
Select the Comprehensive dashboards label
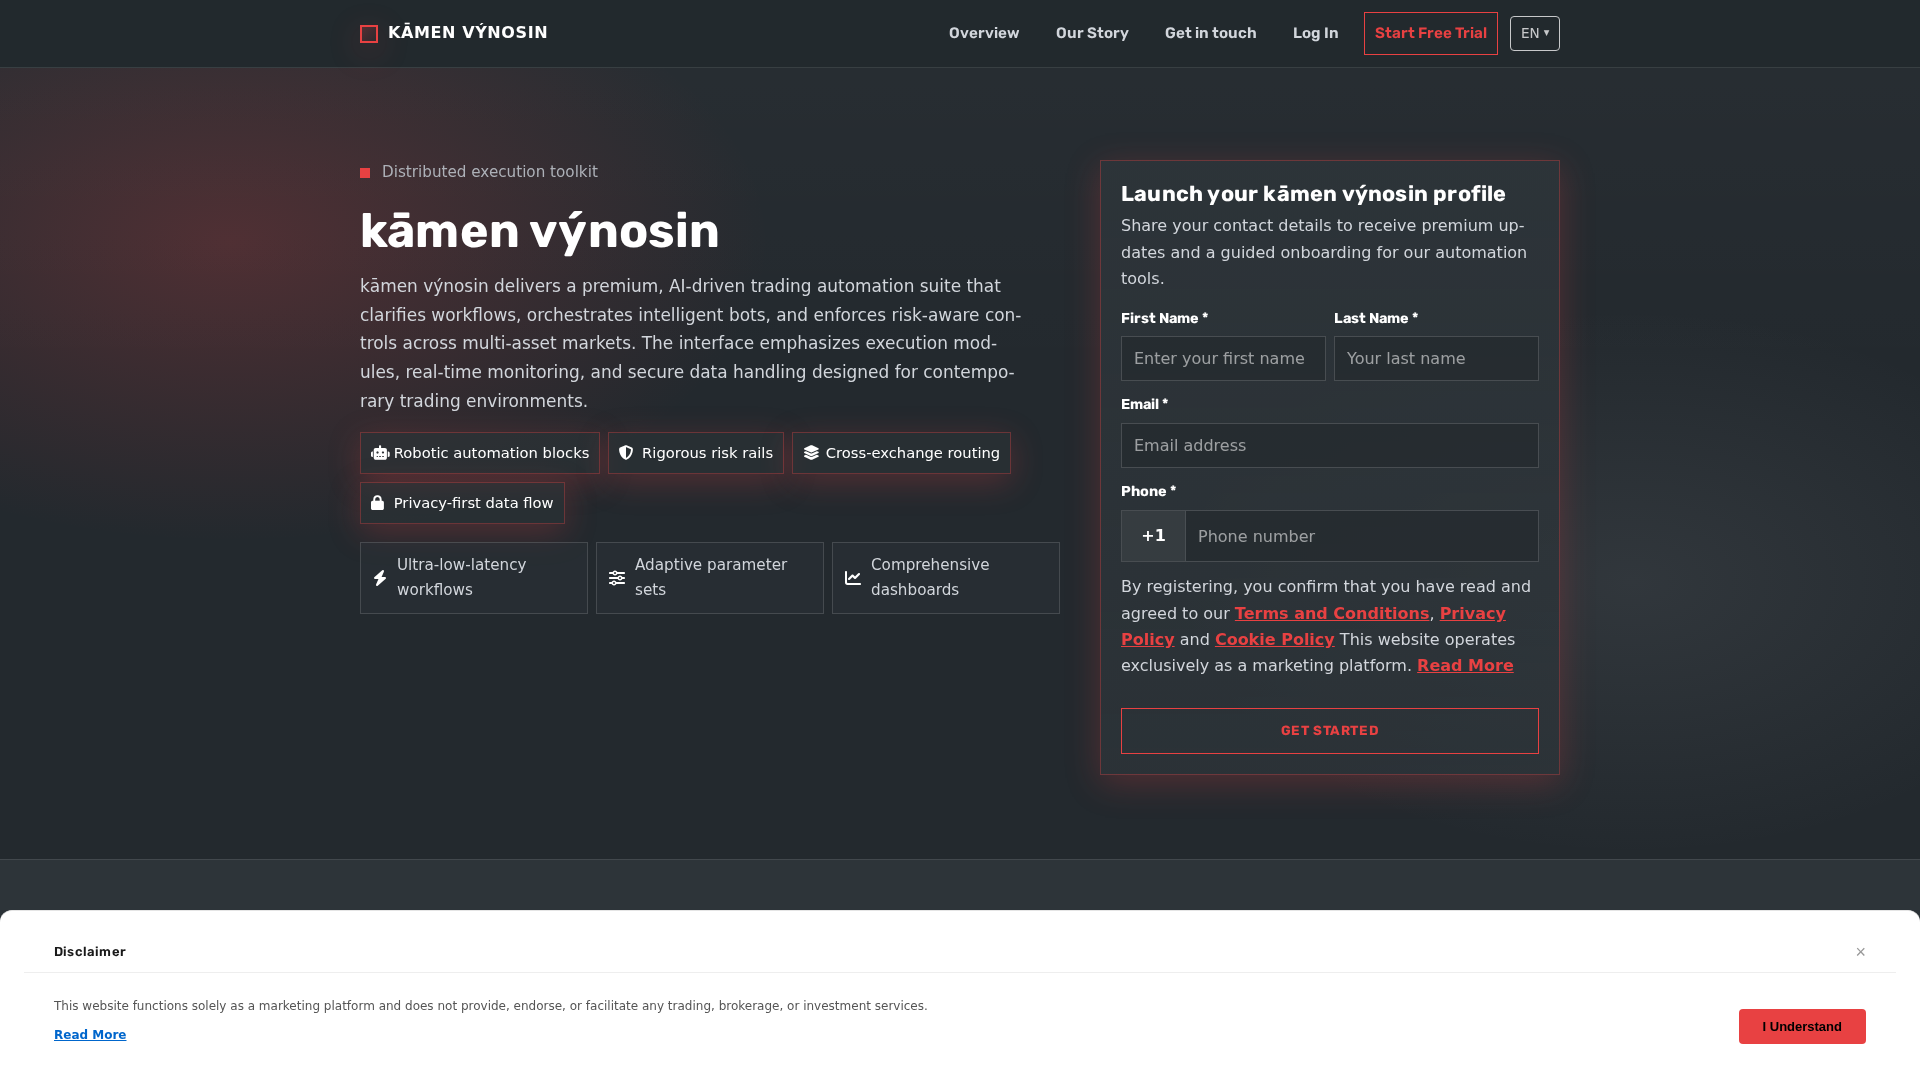click(930, 577)
